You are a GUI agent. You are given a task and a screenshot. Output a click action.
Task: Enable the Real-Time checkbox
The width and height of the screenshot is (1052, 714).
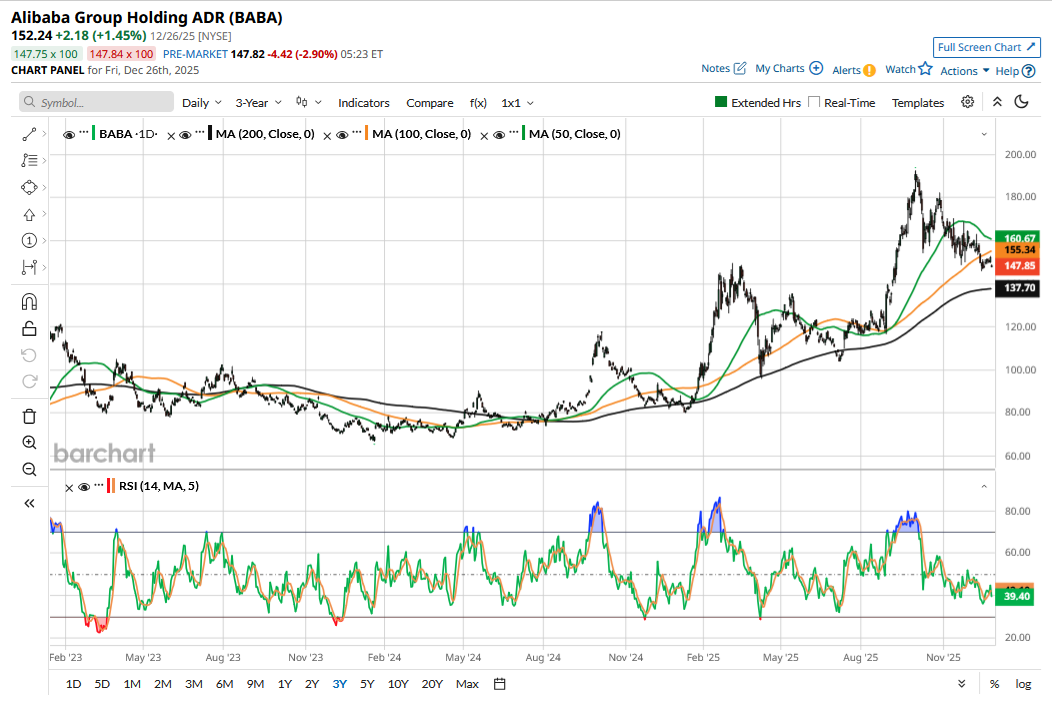pyautogui.click(x=814, y=102)
